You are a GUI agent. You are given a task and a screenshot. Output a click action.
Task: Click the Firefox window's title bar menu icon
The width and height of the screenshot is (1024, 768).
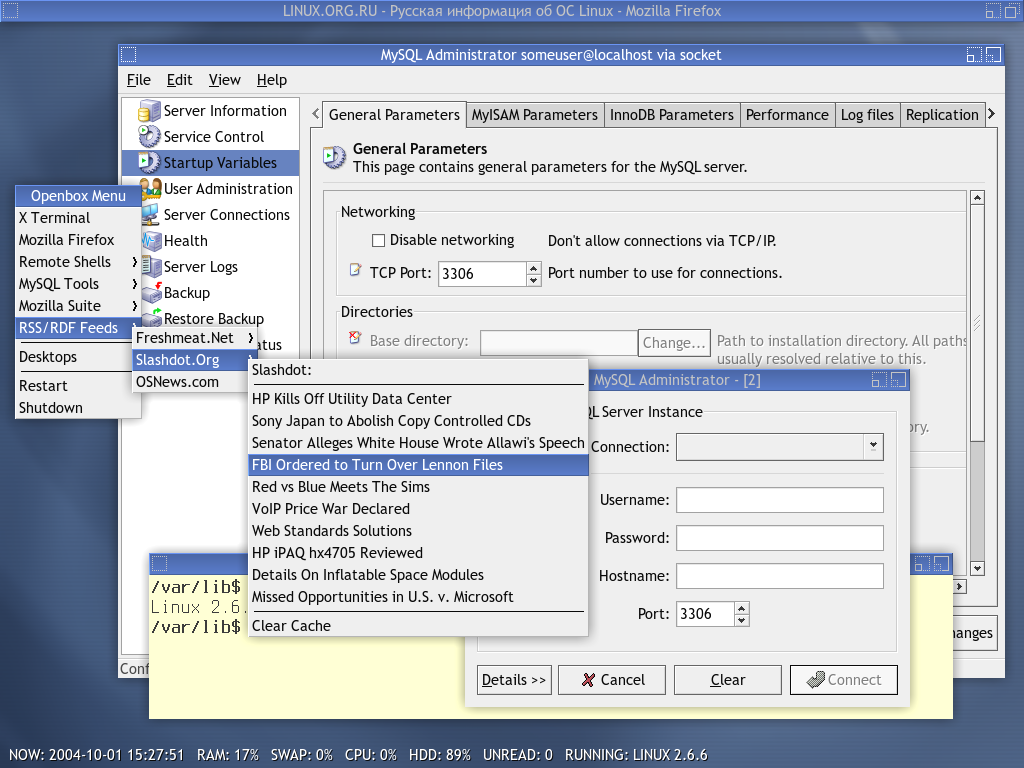[x=10, y=10]
